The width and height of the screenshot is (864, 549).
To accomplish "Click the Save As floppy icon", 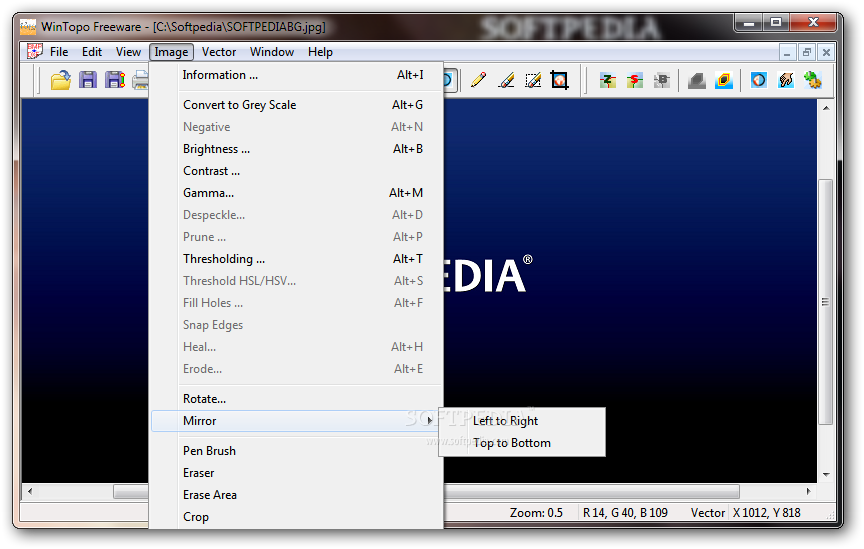I will (x=115, y=80).
